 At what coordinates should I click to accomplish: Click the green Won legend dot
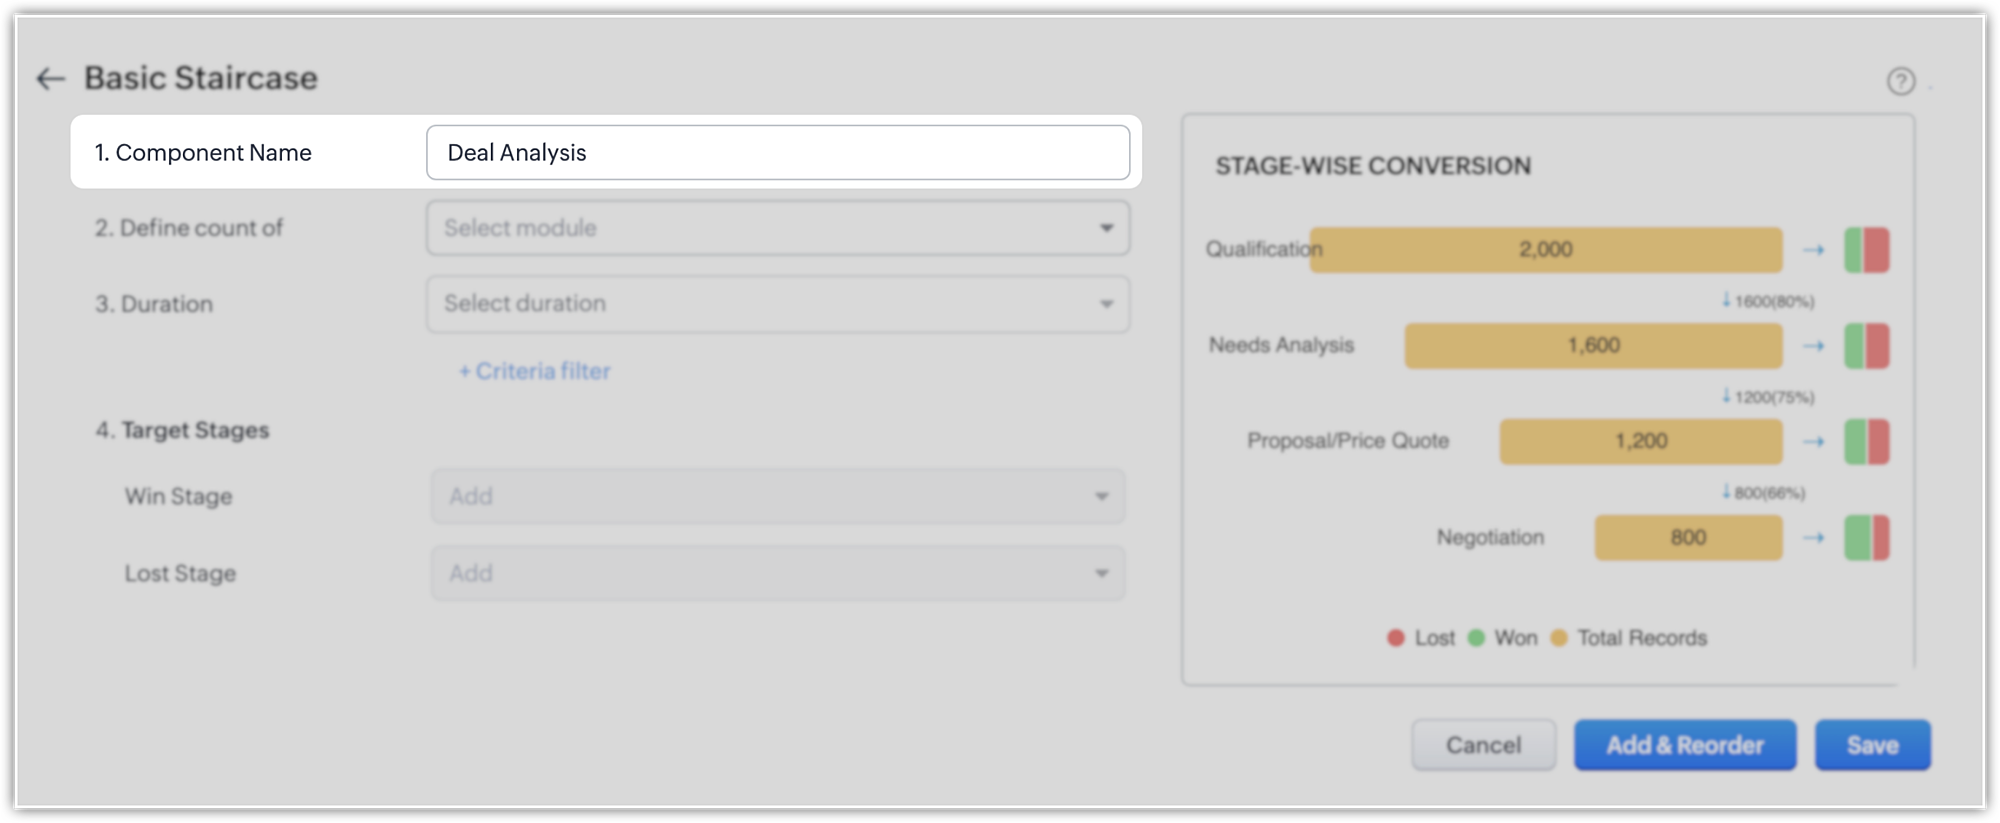[1476, 638]
